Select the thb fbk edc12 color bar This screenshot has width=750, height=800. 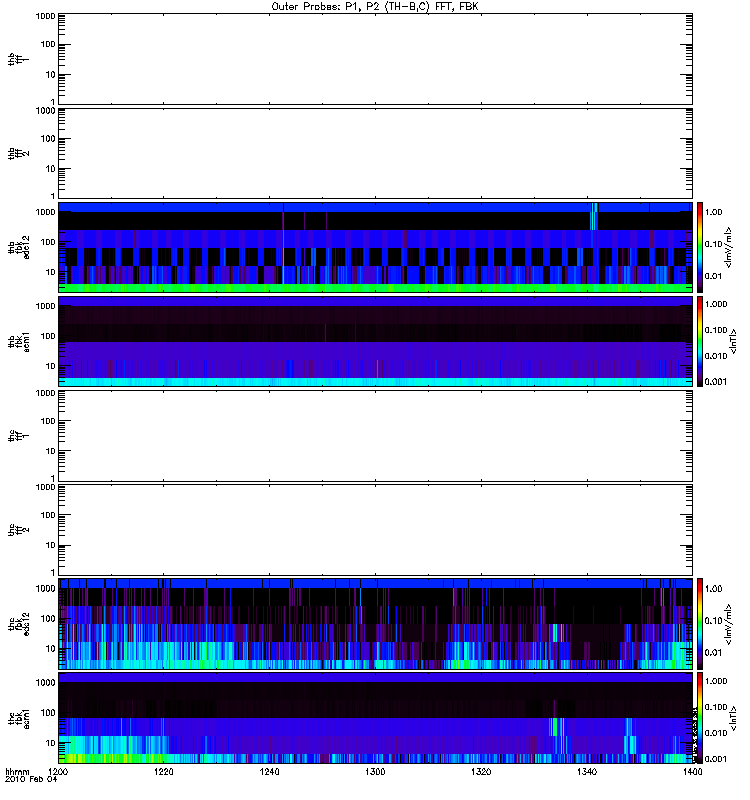pyautogui.click(x=700, y=247)
